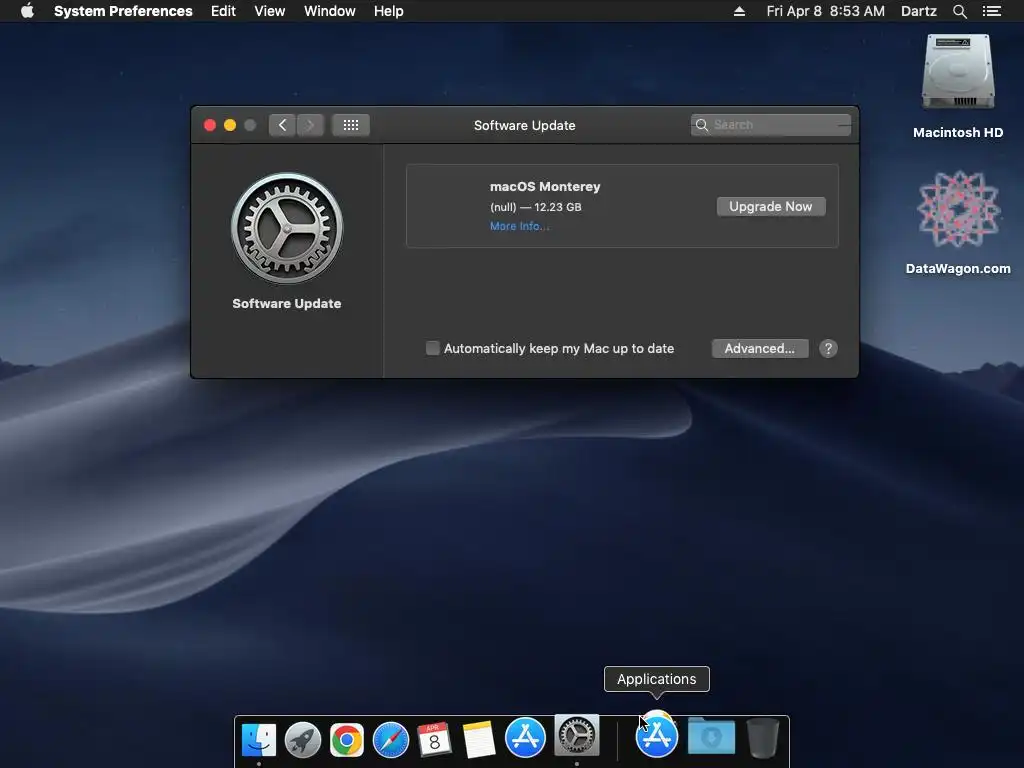The height and width of the screenshot is (768, 1024).
Task: Click the Software Update sidebar label
Action: pyautogui.click(x=287, y=304)
